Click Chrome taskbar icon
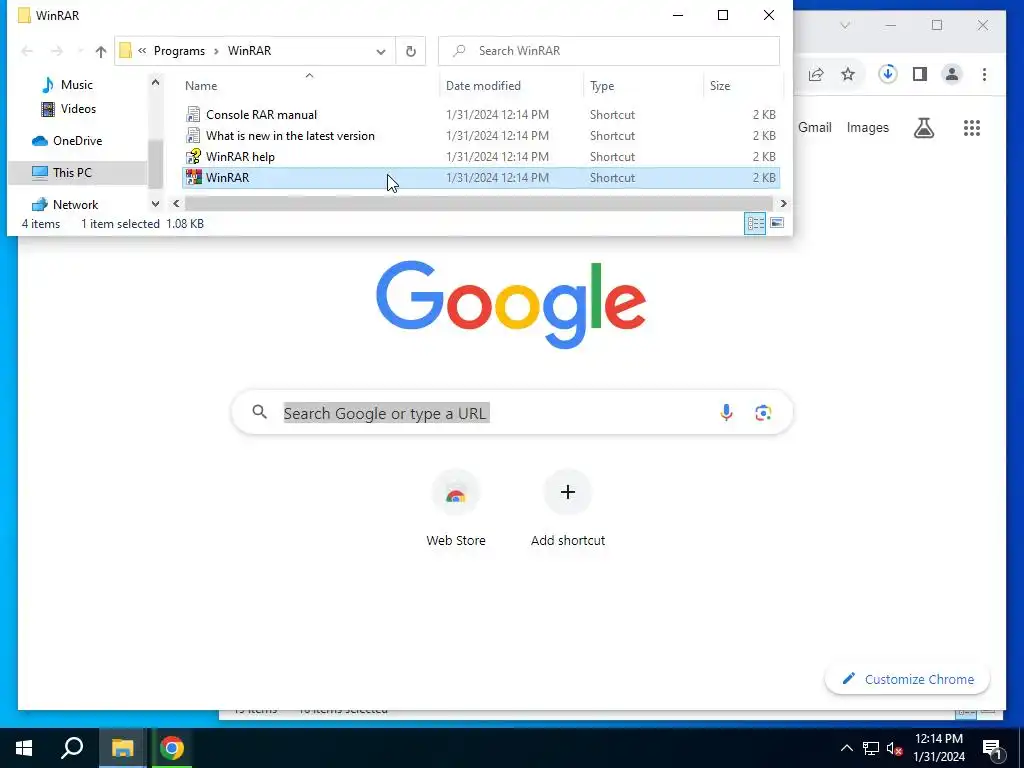The height and width of the screenshot is (768, 1024). pos(172,748)
